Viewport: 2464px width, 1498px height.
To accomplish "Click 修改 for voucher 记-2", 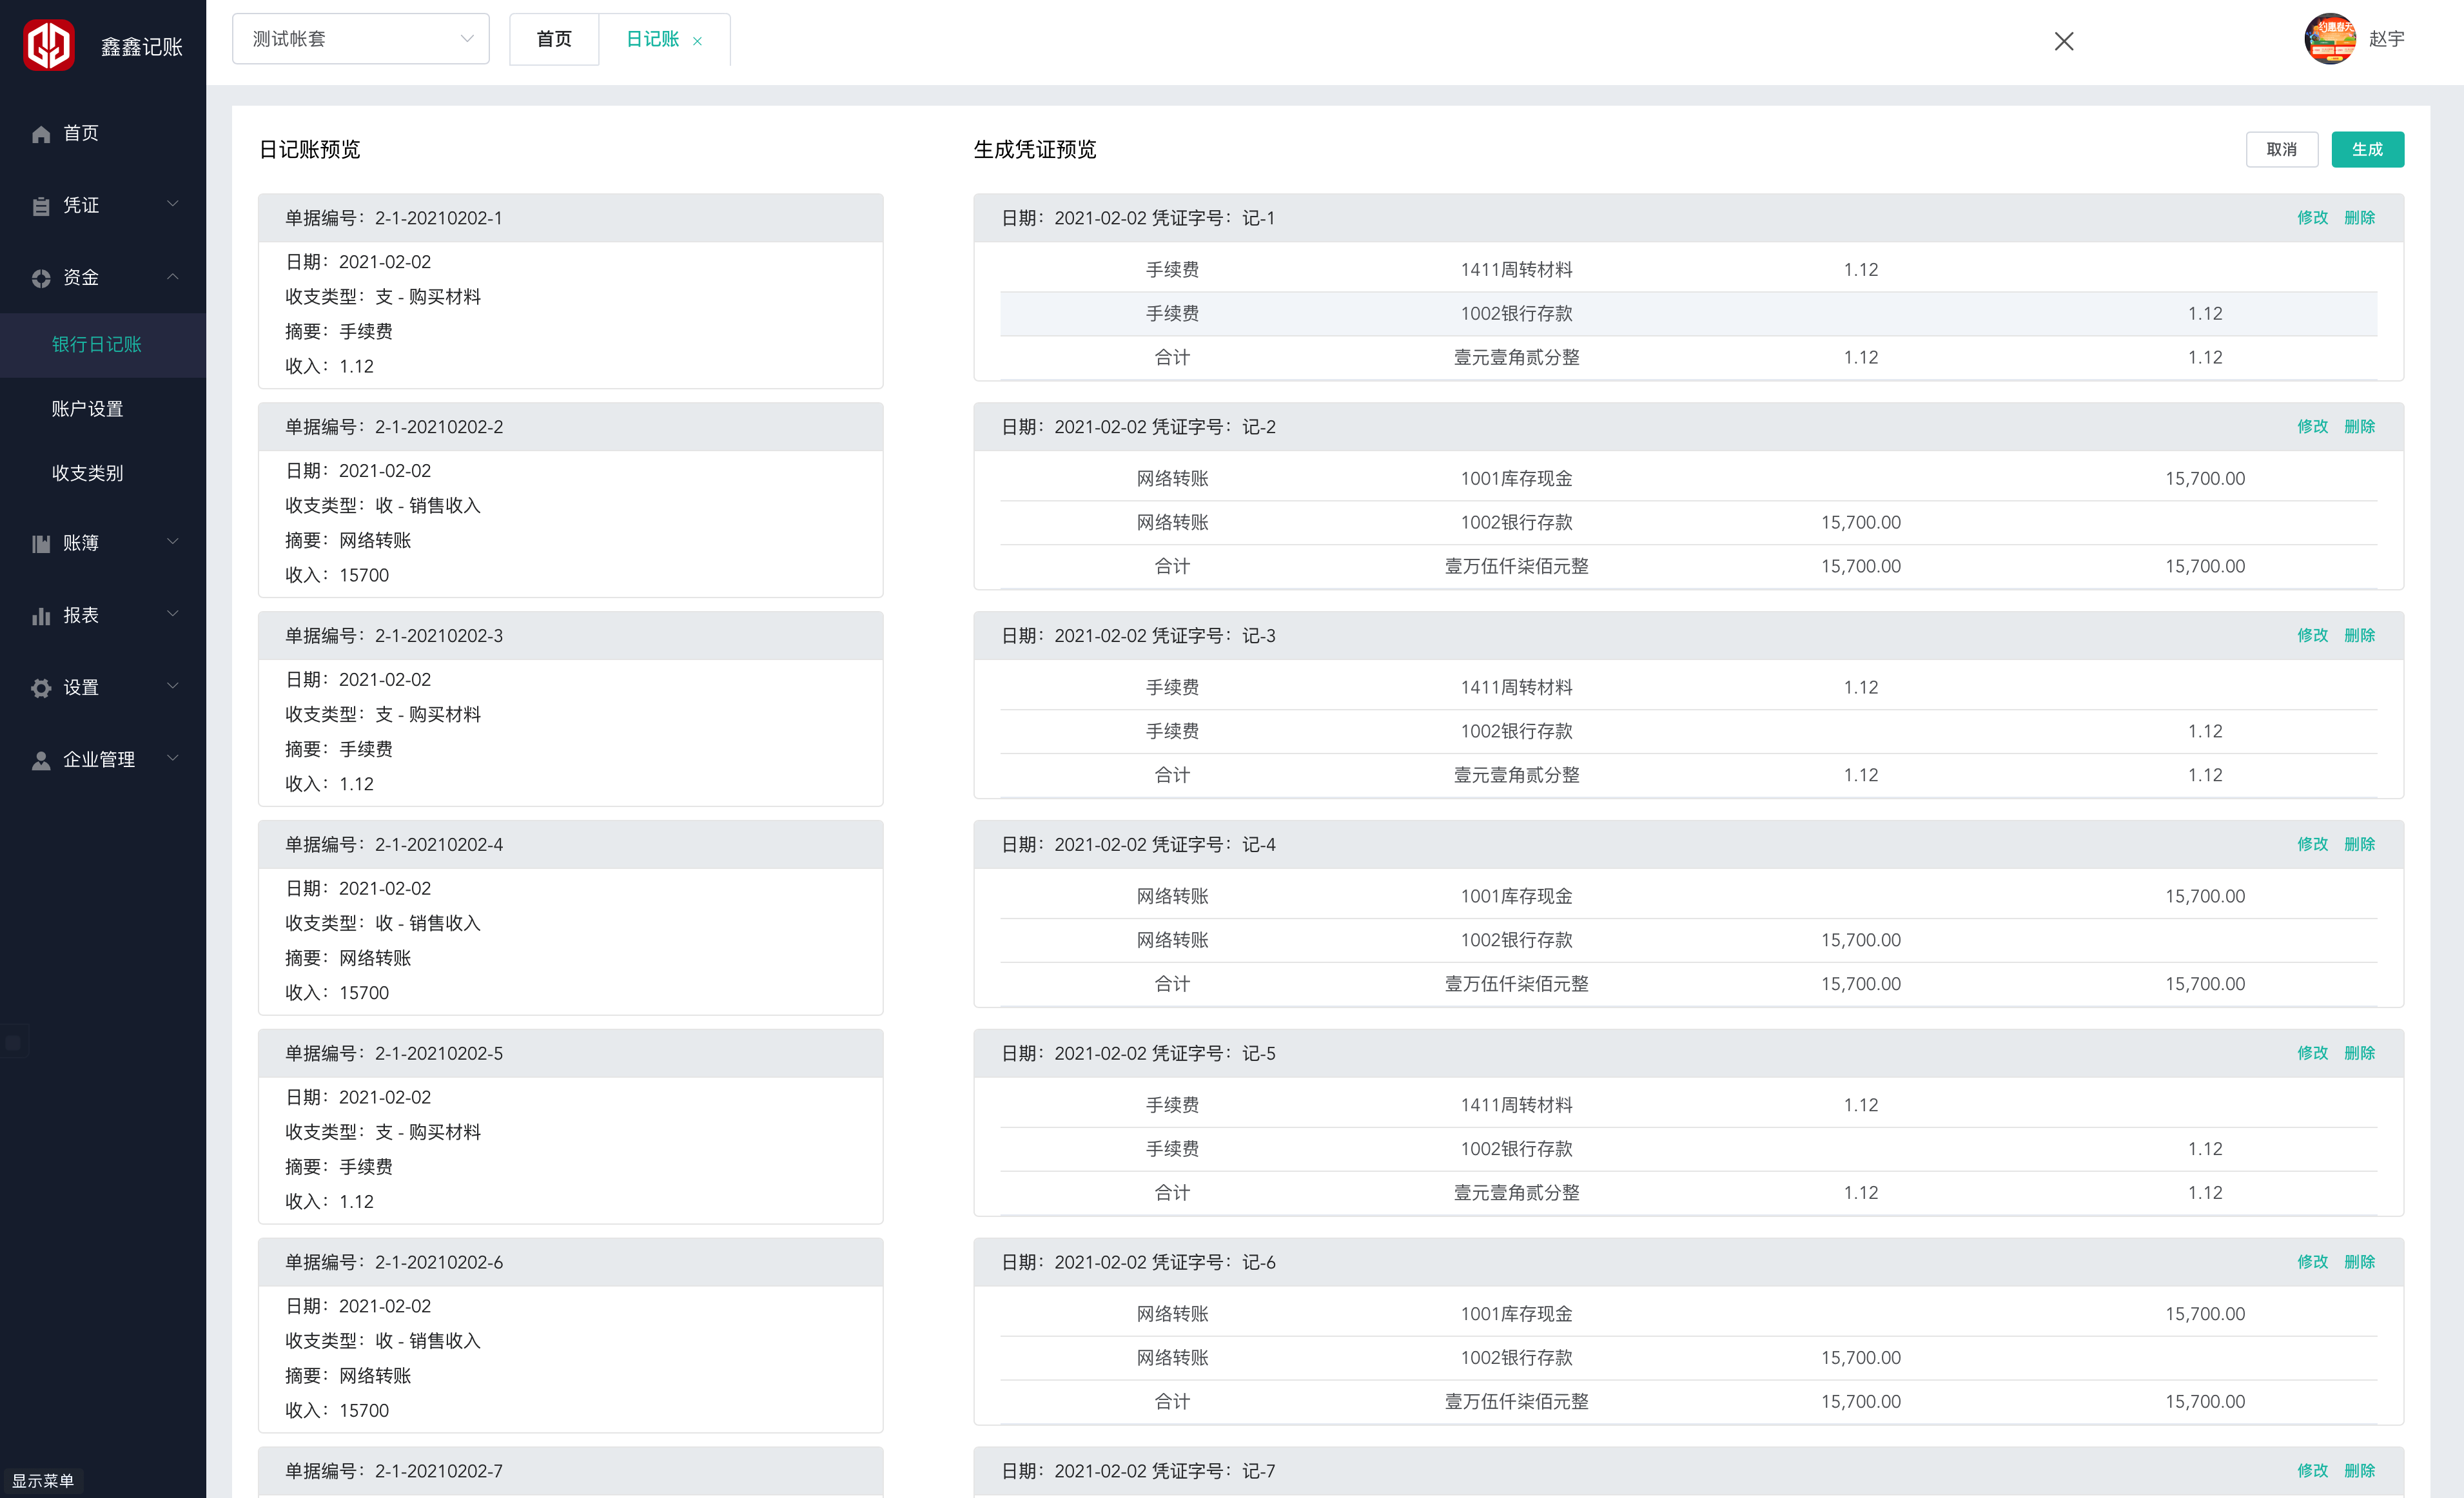I will (x=2312, y=427).
